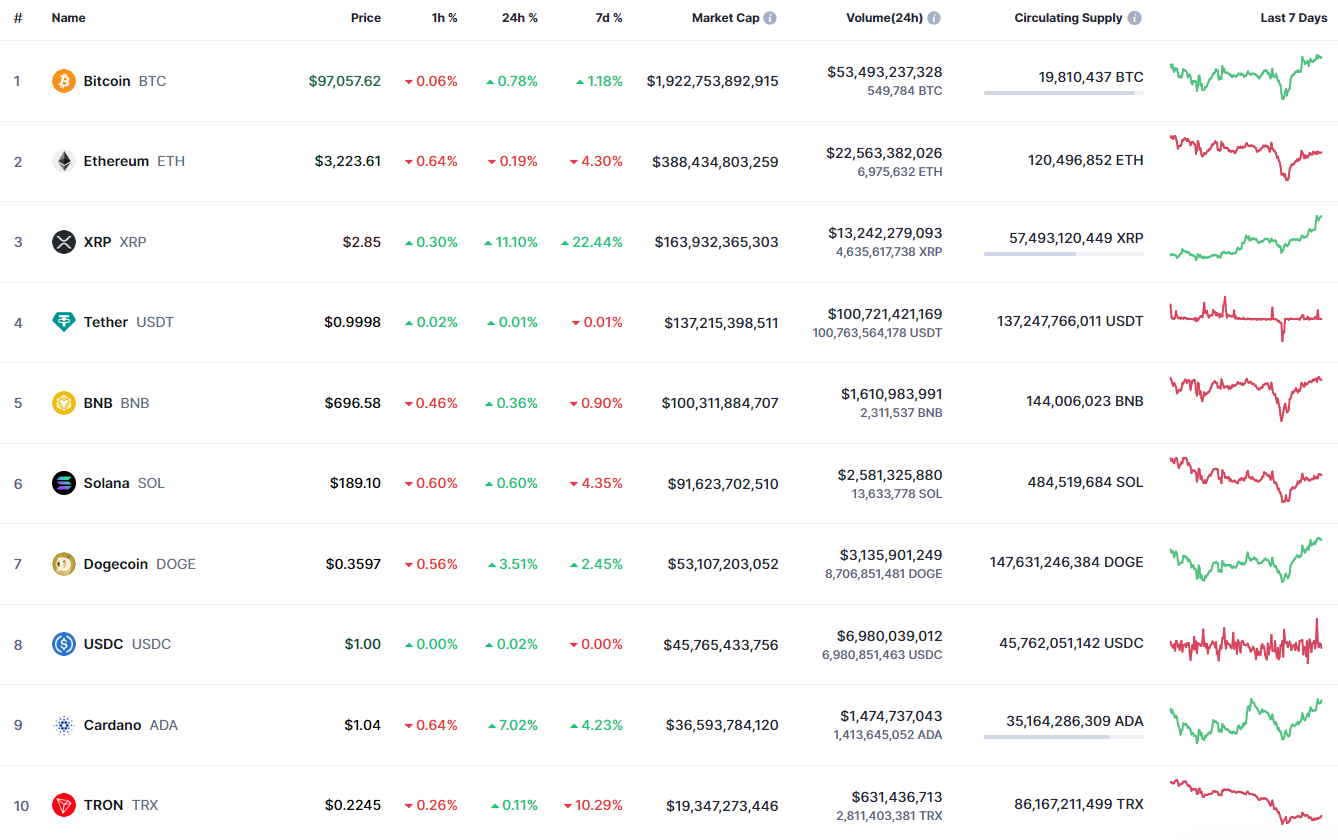Click the XRP logo icon

(64, 242)
